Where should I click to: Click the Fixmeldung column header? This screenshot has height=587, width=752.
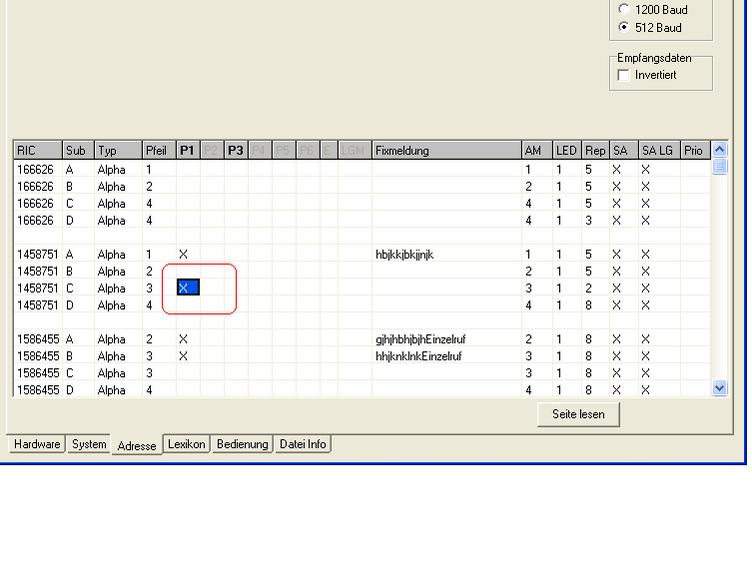point(445,151)
